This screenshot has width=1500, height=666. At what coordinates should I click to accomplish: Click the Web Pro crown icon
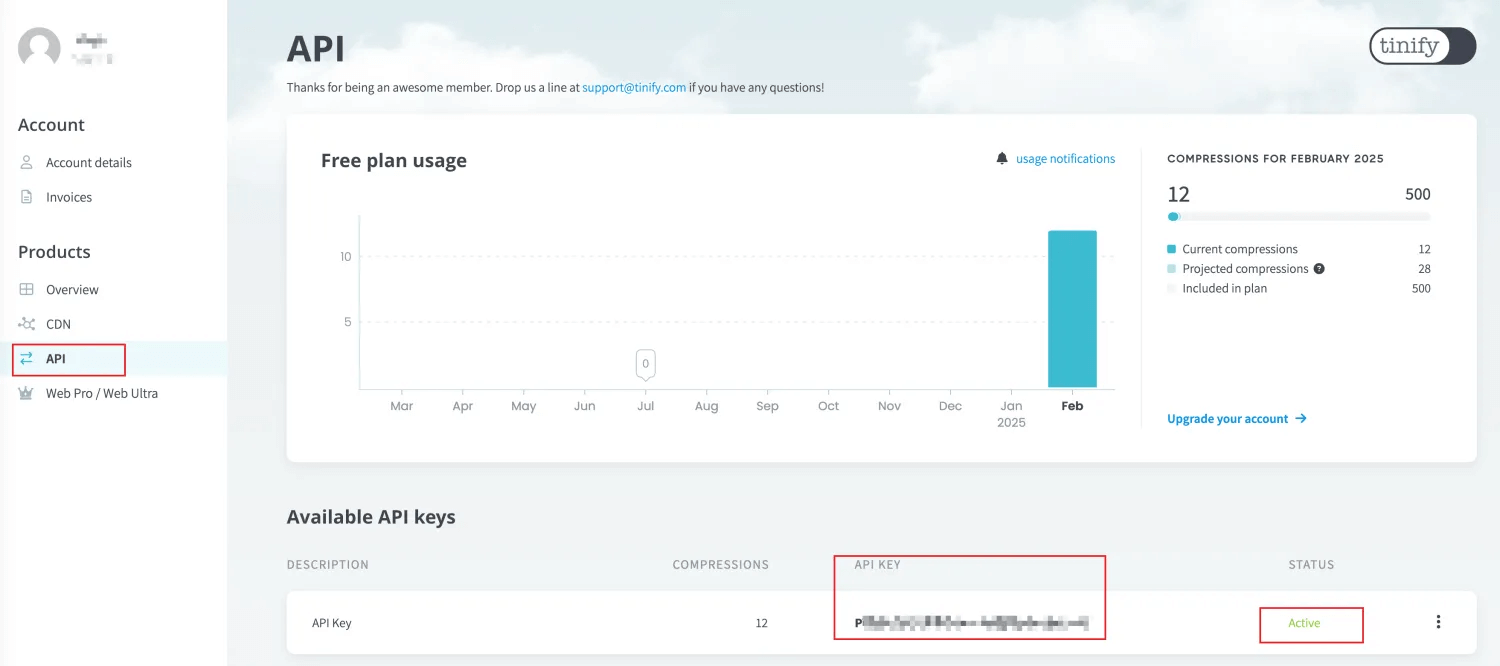(27, 393)
